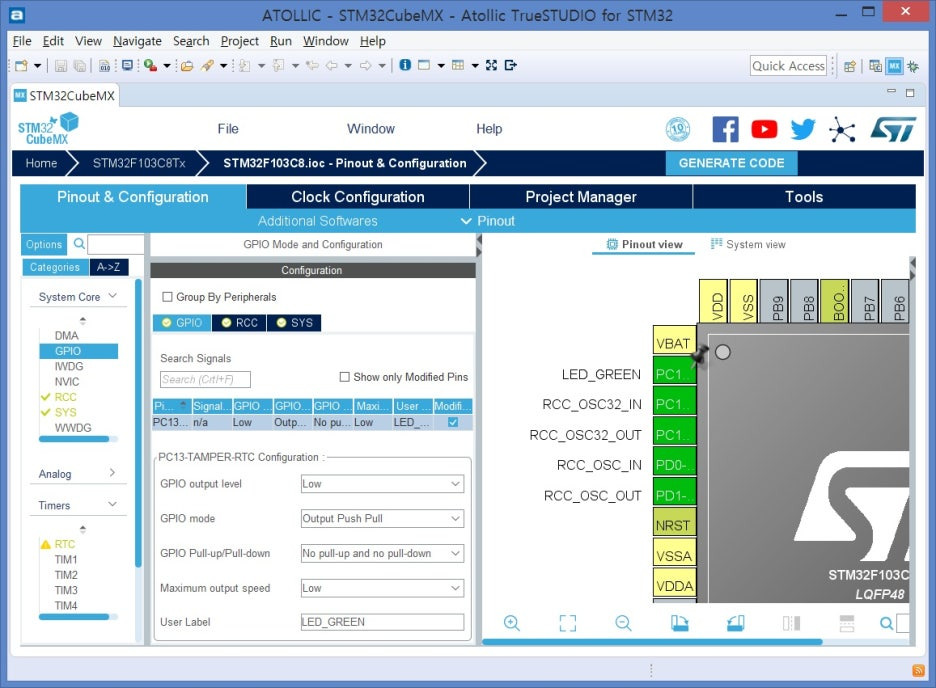Open the Project menu
Viewport: 936px width, 688px height.
tap(239, 41)
